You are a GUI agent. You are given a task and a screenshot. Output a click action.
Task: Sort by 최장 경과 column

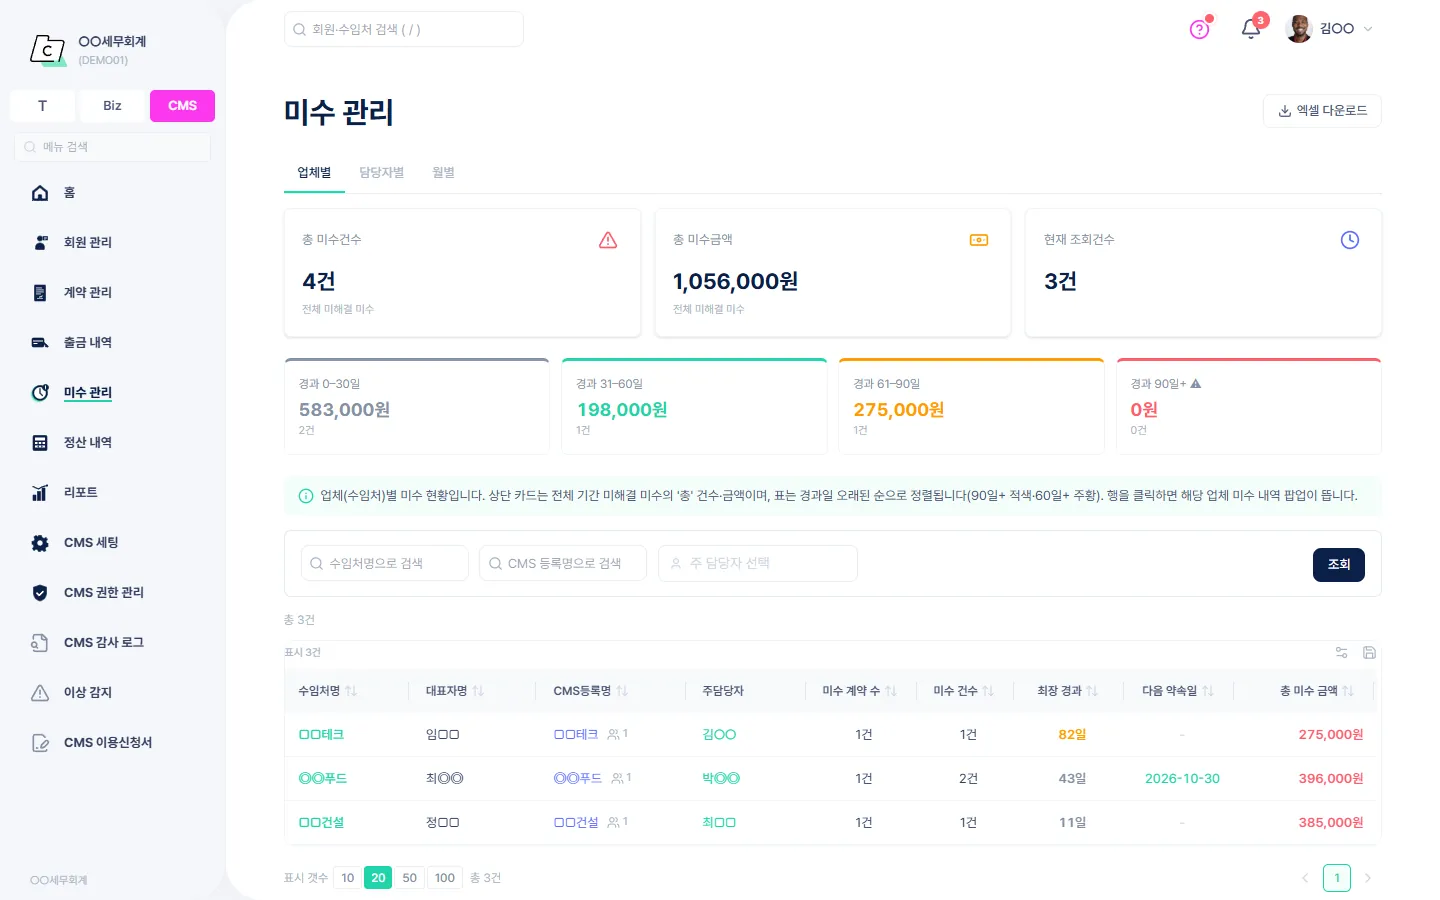coord(1068,691)
